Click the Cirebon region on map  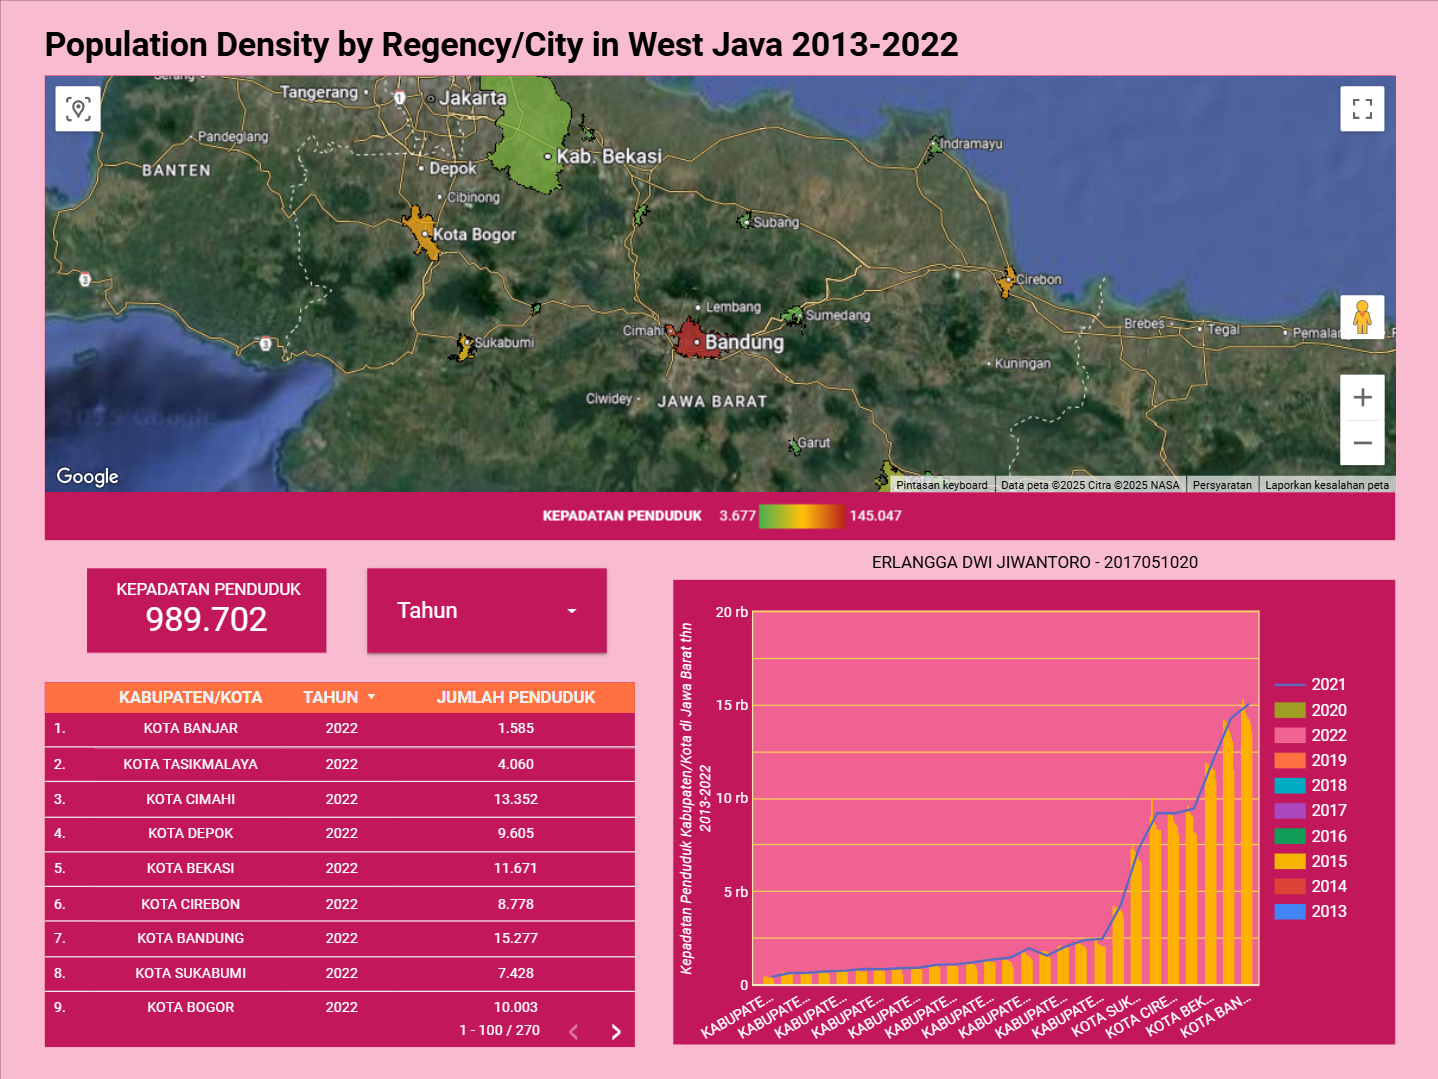tap(1006, 283)
